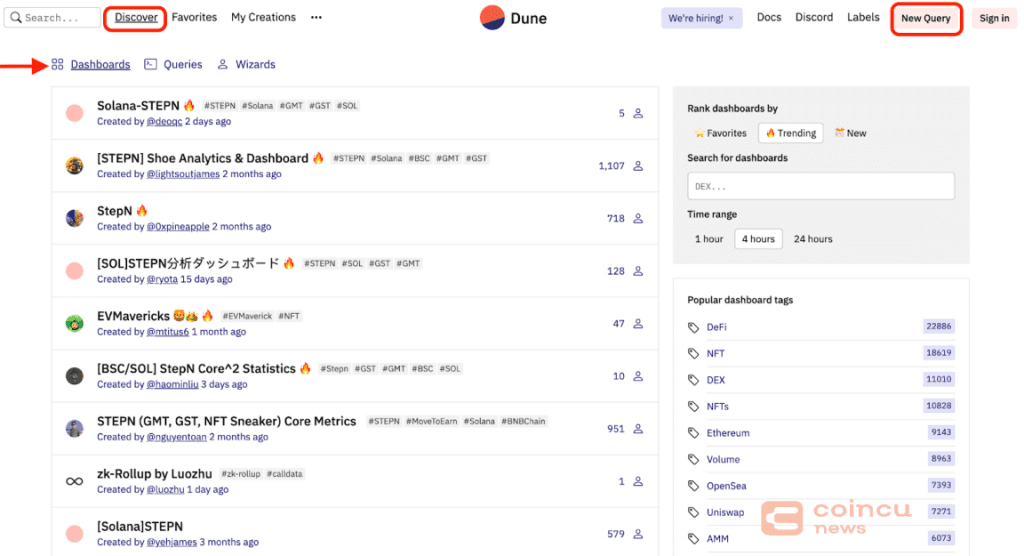Click the StepN Core^2 Statistics avatar
The height and width of the screenshot is (556, 1024).
74,376
